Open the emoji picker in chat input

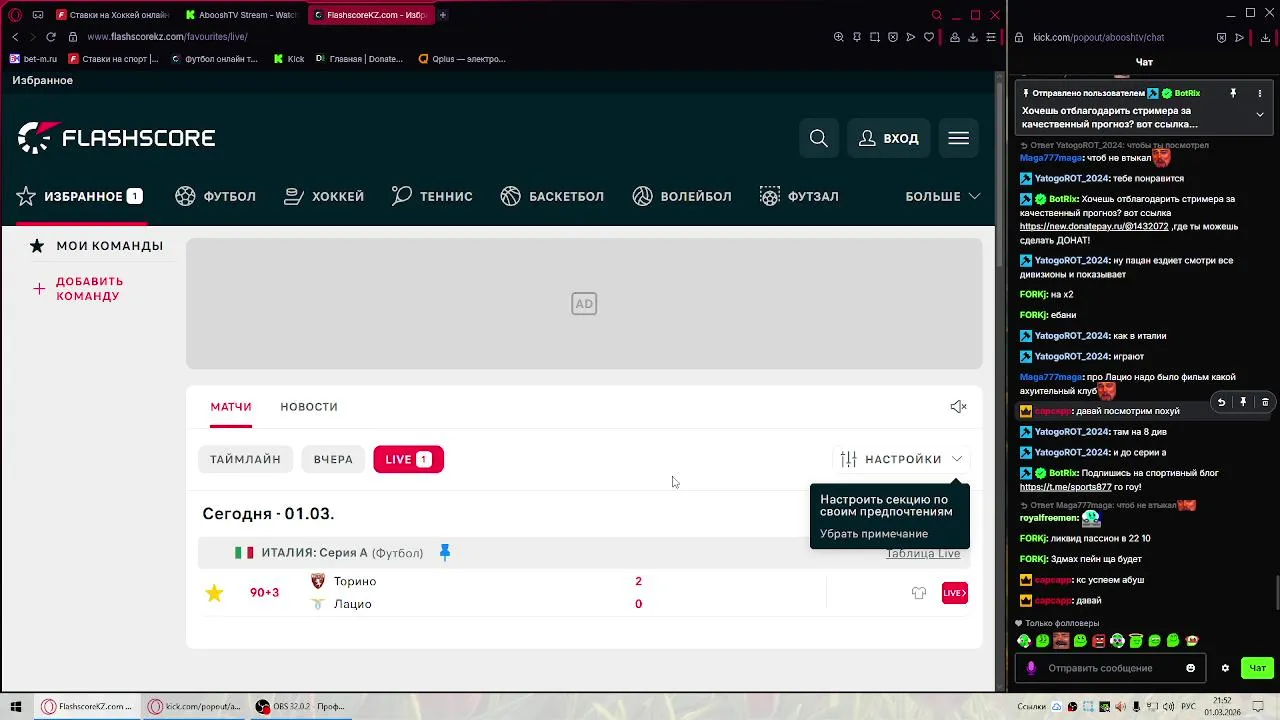[1190, 668]
